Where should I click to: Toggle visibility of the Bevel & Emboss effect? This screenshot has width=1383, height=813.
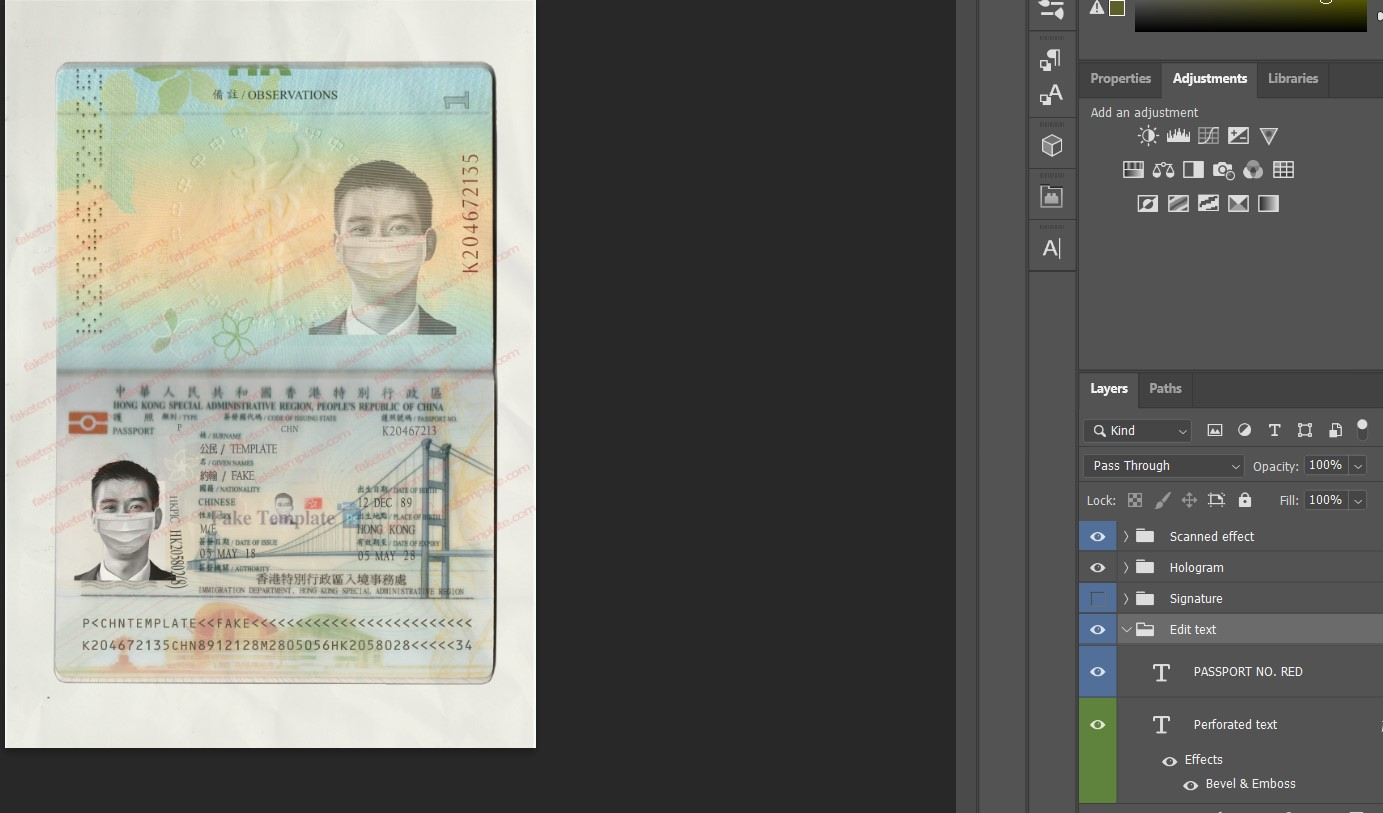tap(1190, 784)
